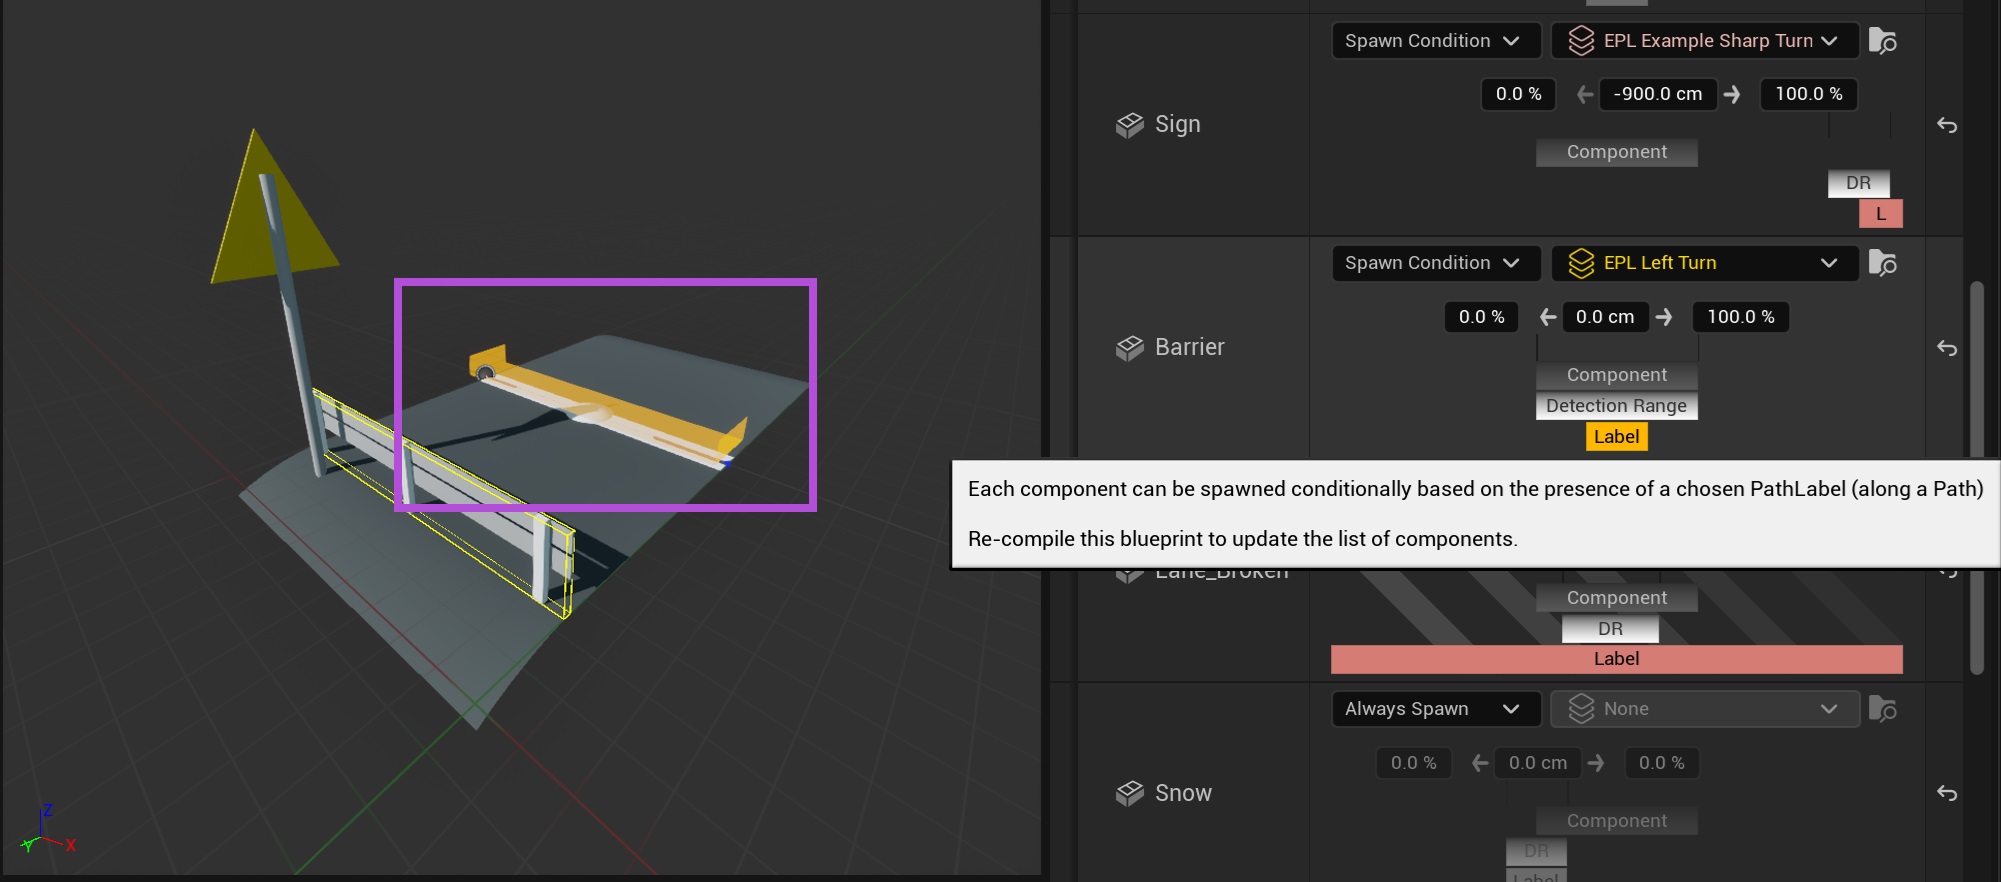
Task: Click browse icon beside EPL Example Sharp Turn
Action: (1882, 41)
